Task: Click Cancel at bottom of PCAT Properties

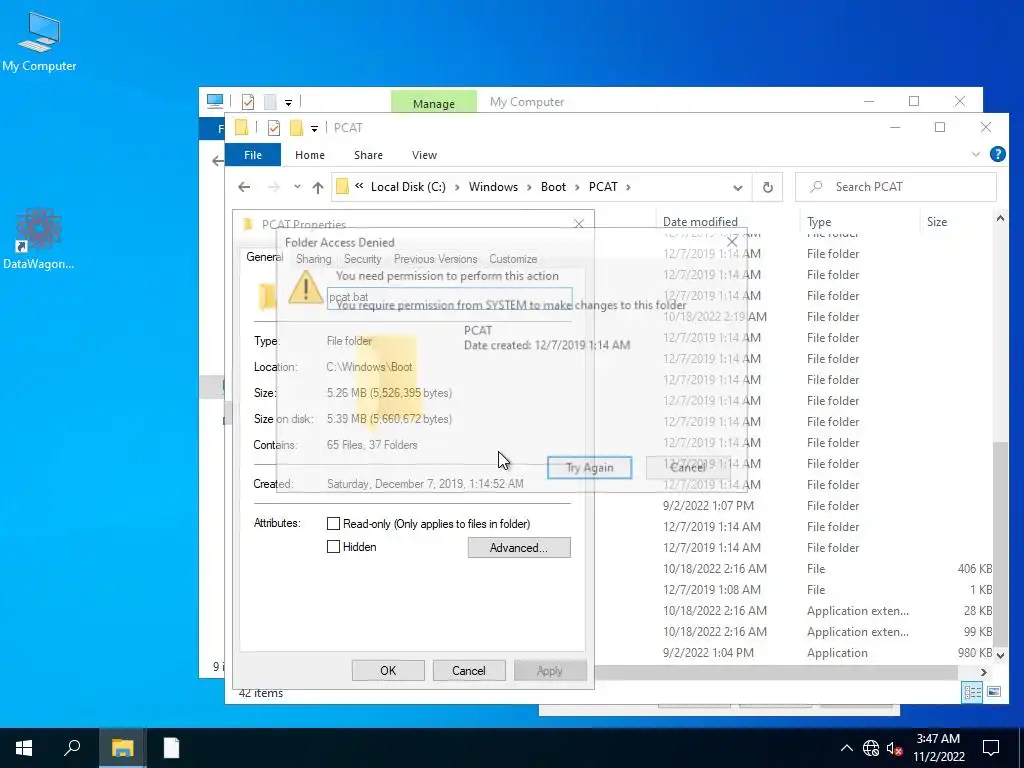Action: [469, 671]
